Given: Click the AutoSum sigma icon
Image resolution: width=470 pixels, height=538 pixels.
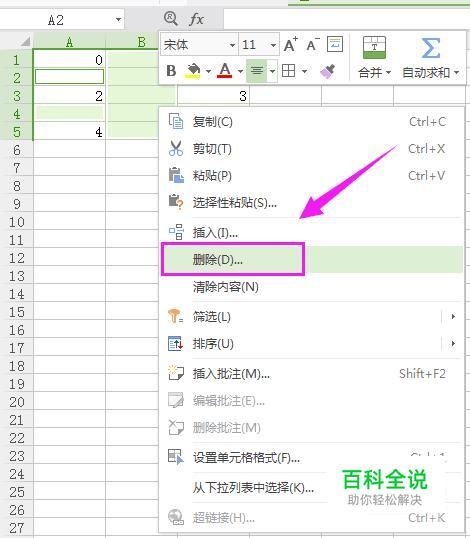Looking at the screenshot, I should pos(431,47).
